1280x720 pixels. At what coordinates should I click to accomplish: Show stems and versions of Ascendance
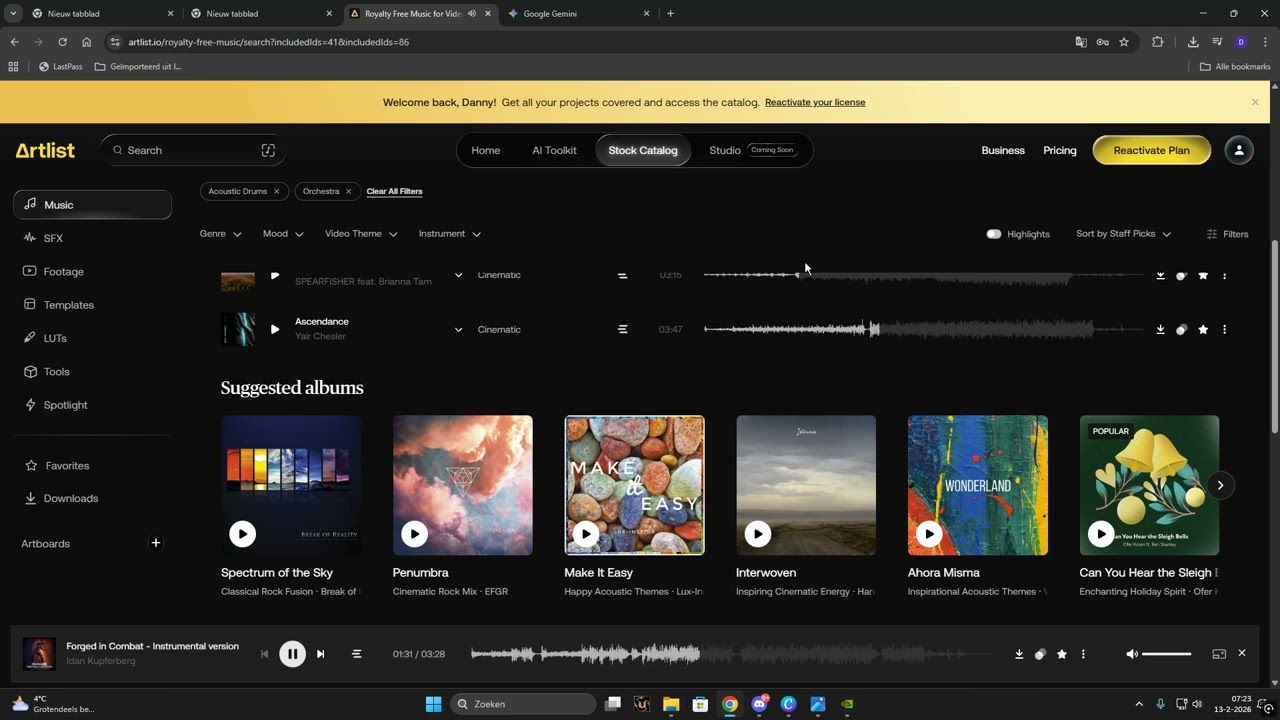click(x=622, y=329)
